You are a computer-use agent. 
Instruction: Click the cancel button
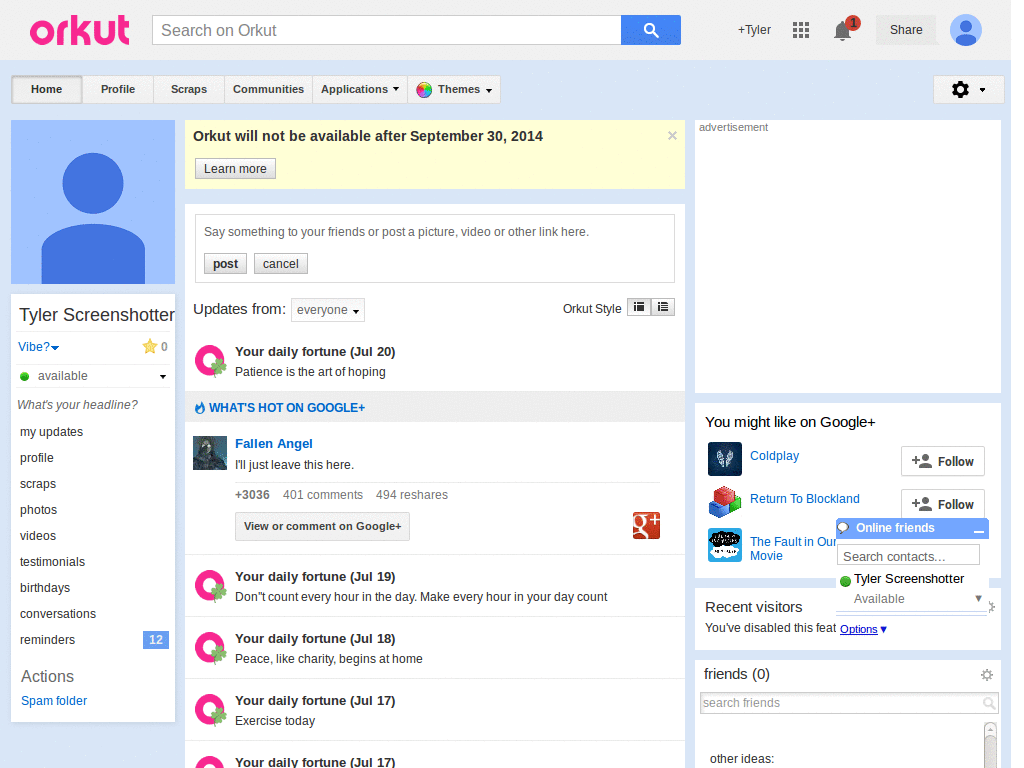281,264
